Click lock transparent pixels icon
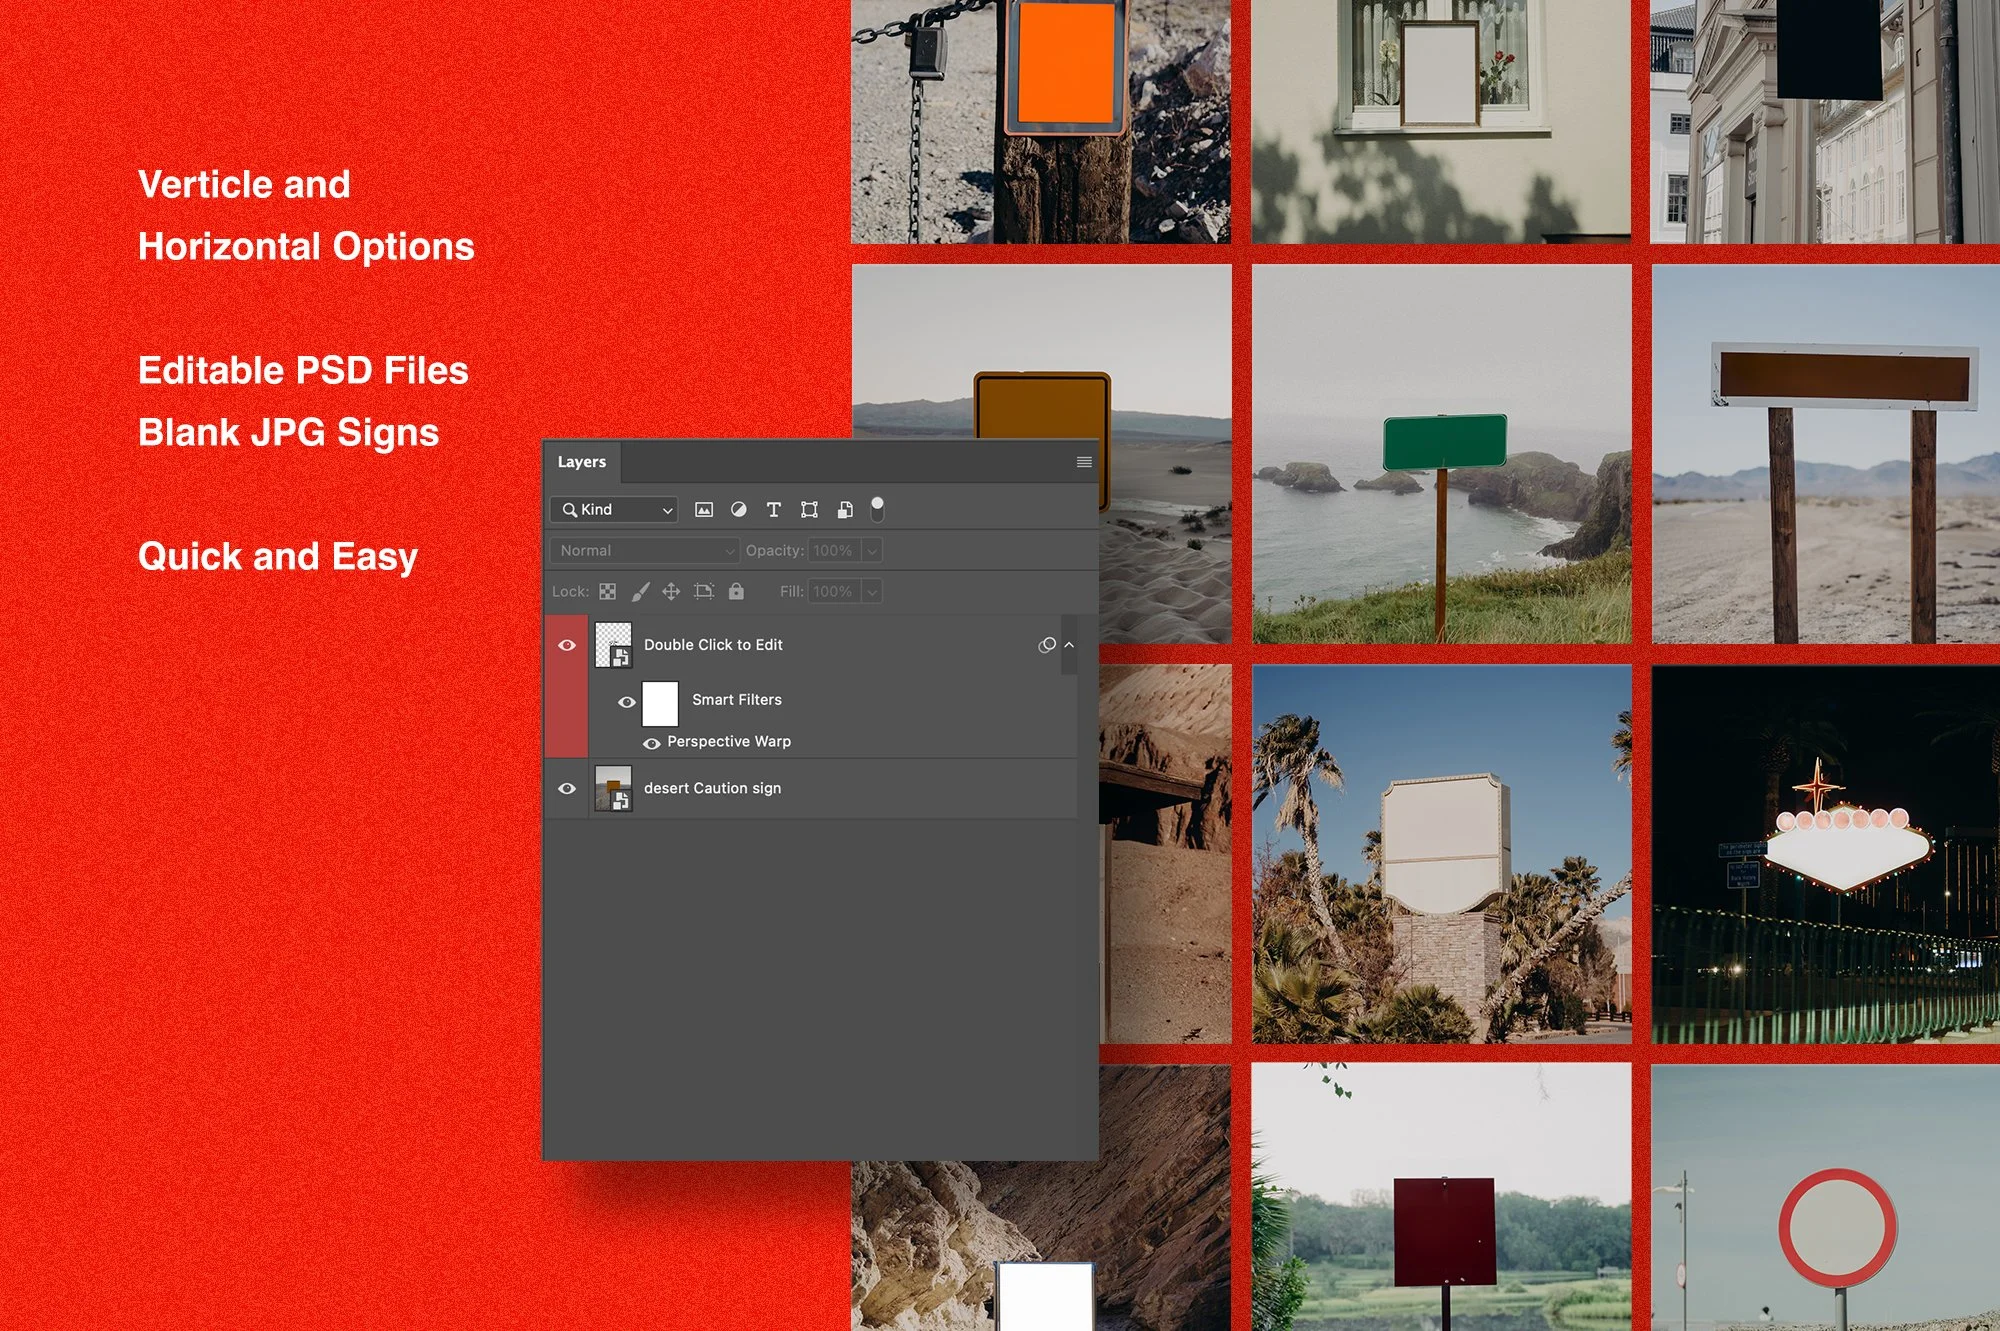The height and width of the screenshot is (1331, 2000). (608, 592)
